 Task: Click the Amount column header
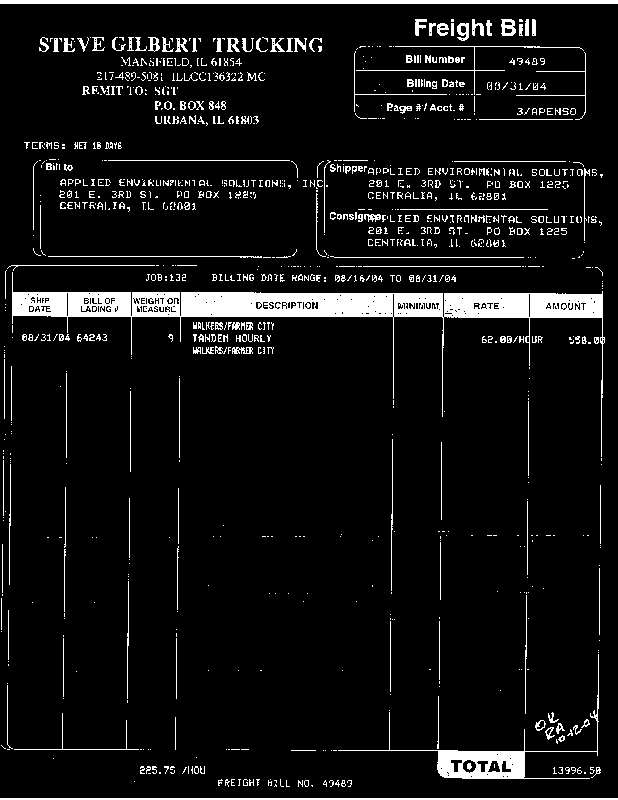coord(565,306)
